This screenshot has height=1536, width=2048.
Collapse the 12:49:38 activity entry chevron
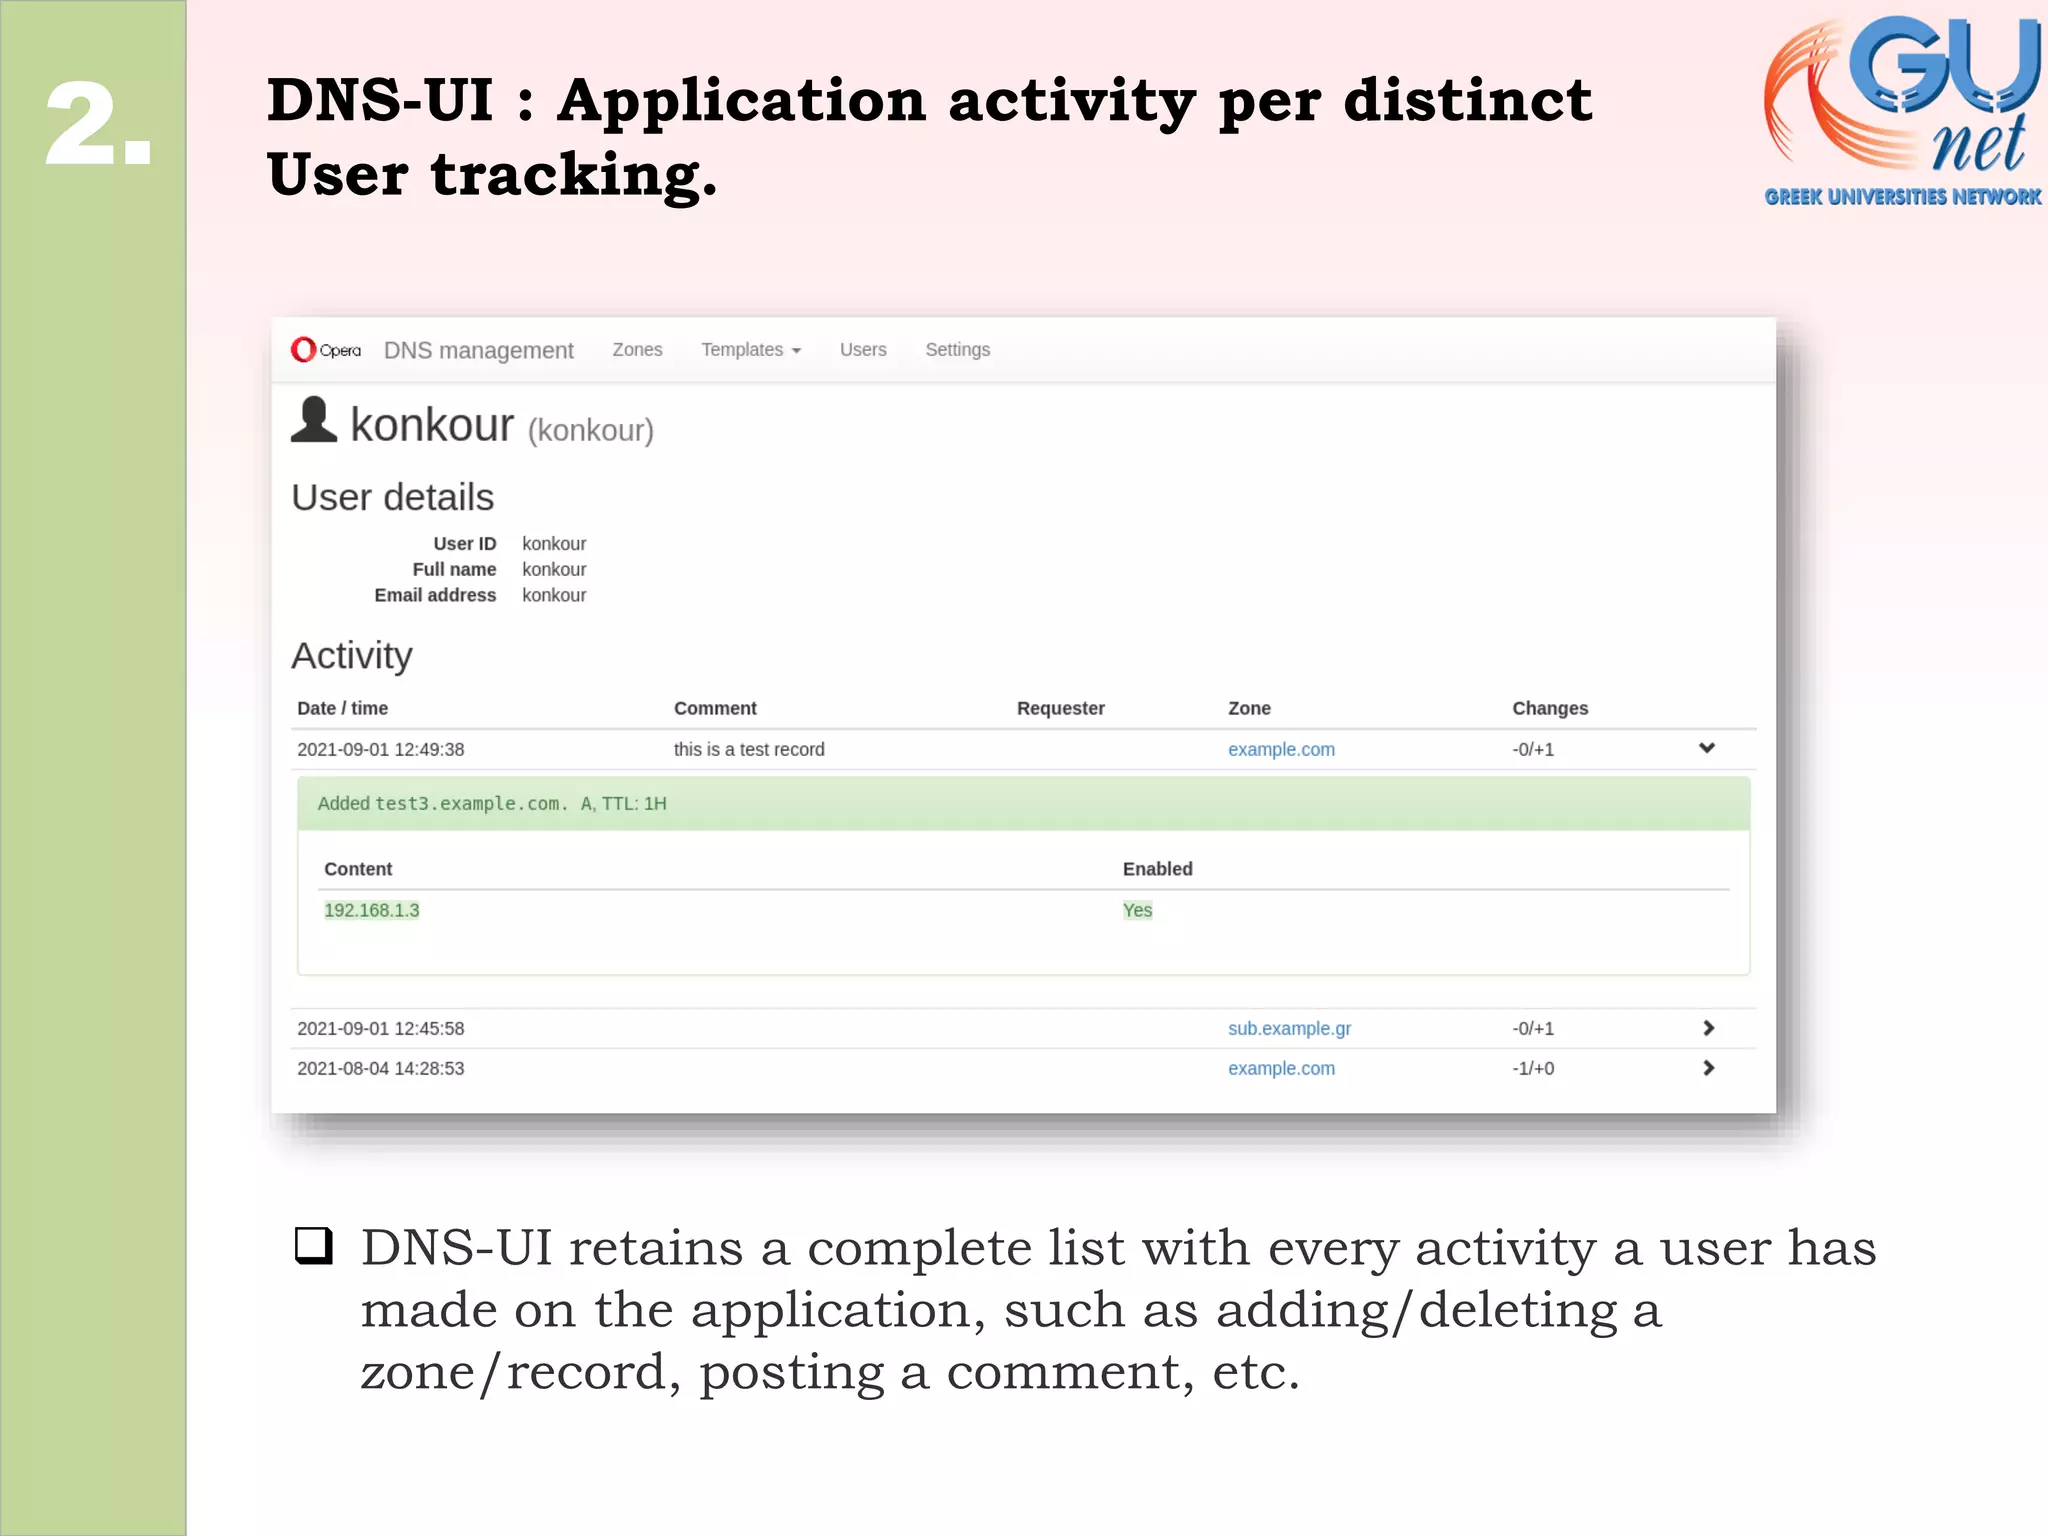1707,748
